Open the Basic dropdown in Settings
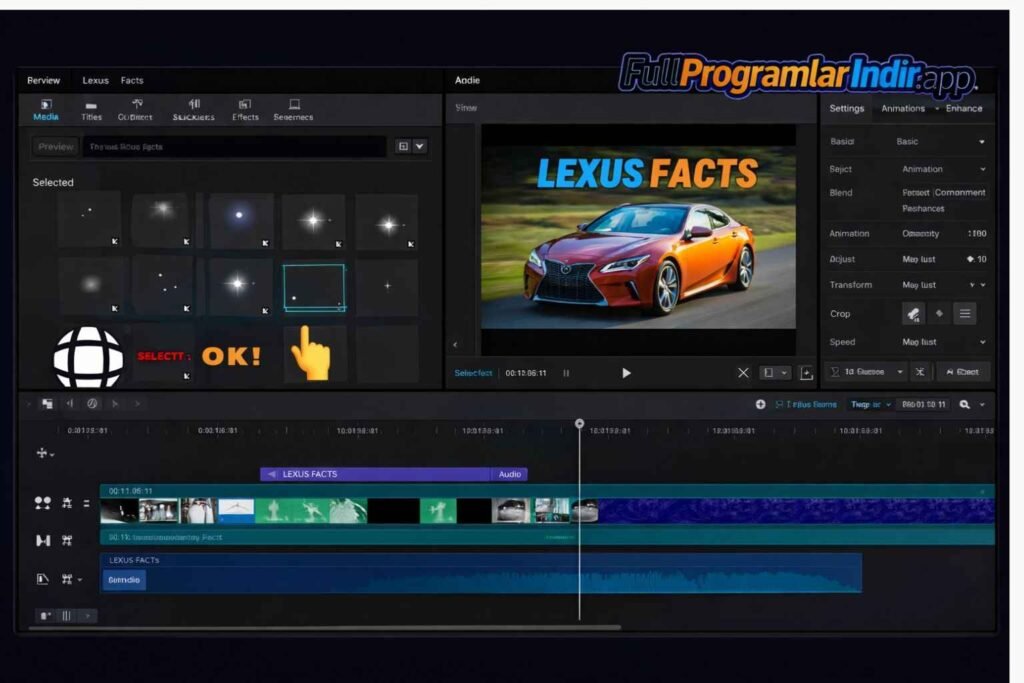Image resolution: width=1024 pixels, height=683 pixels. coord(940,142)
